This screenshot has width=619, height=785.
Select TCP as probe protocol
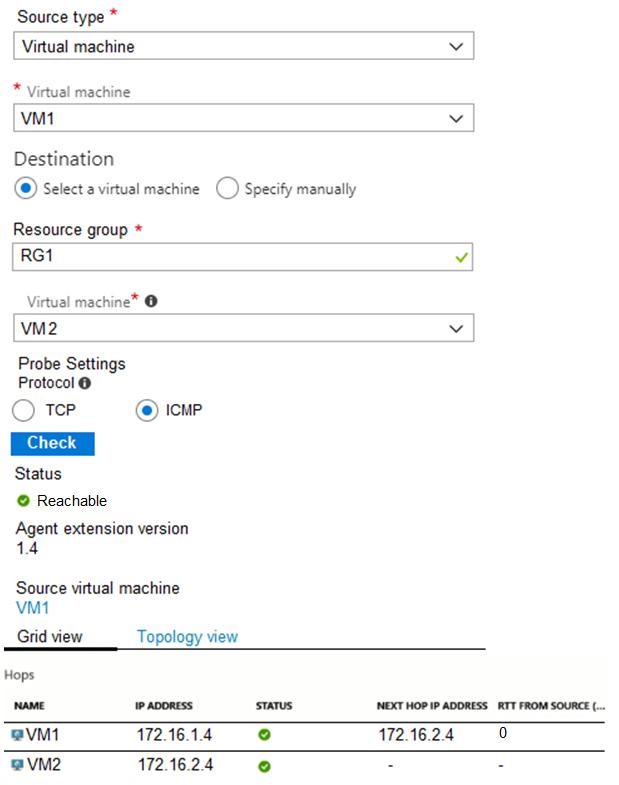tap(25, 410)
